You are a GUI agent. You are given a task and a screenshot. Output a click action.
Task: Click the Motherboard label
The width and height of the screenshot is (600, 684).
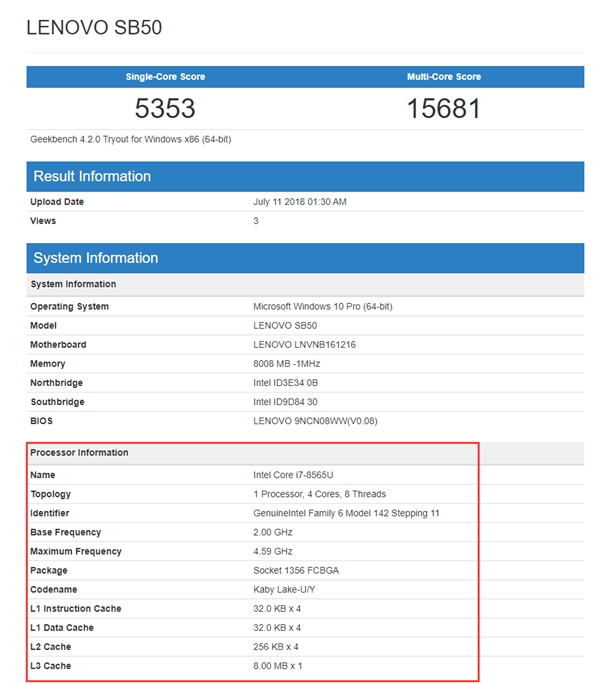(58, 345)
